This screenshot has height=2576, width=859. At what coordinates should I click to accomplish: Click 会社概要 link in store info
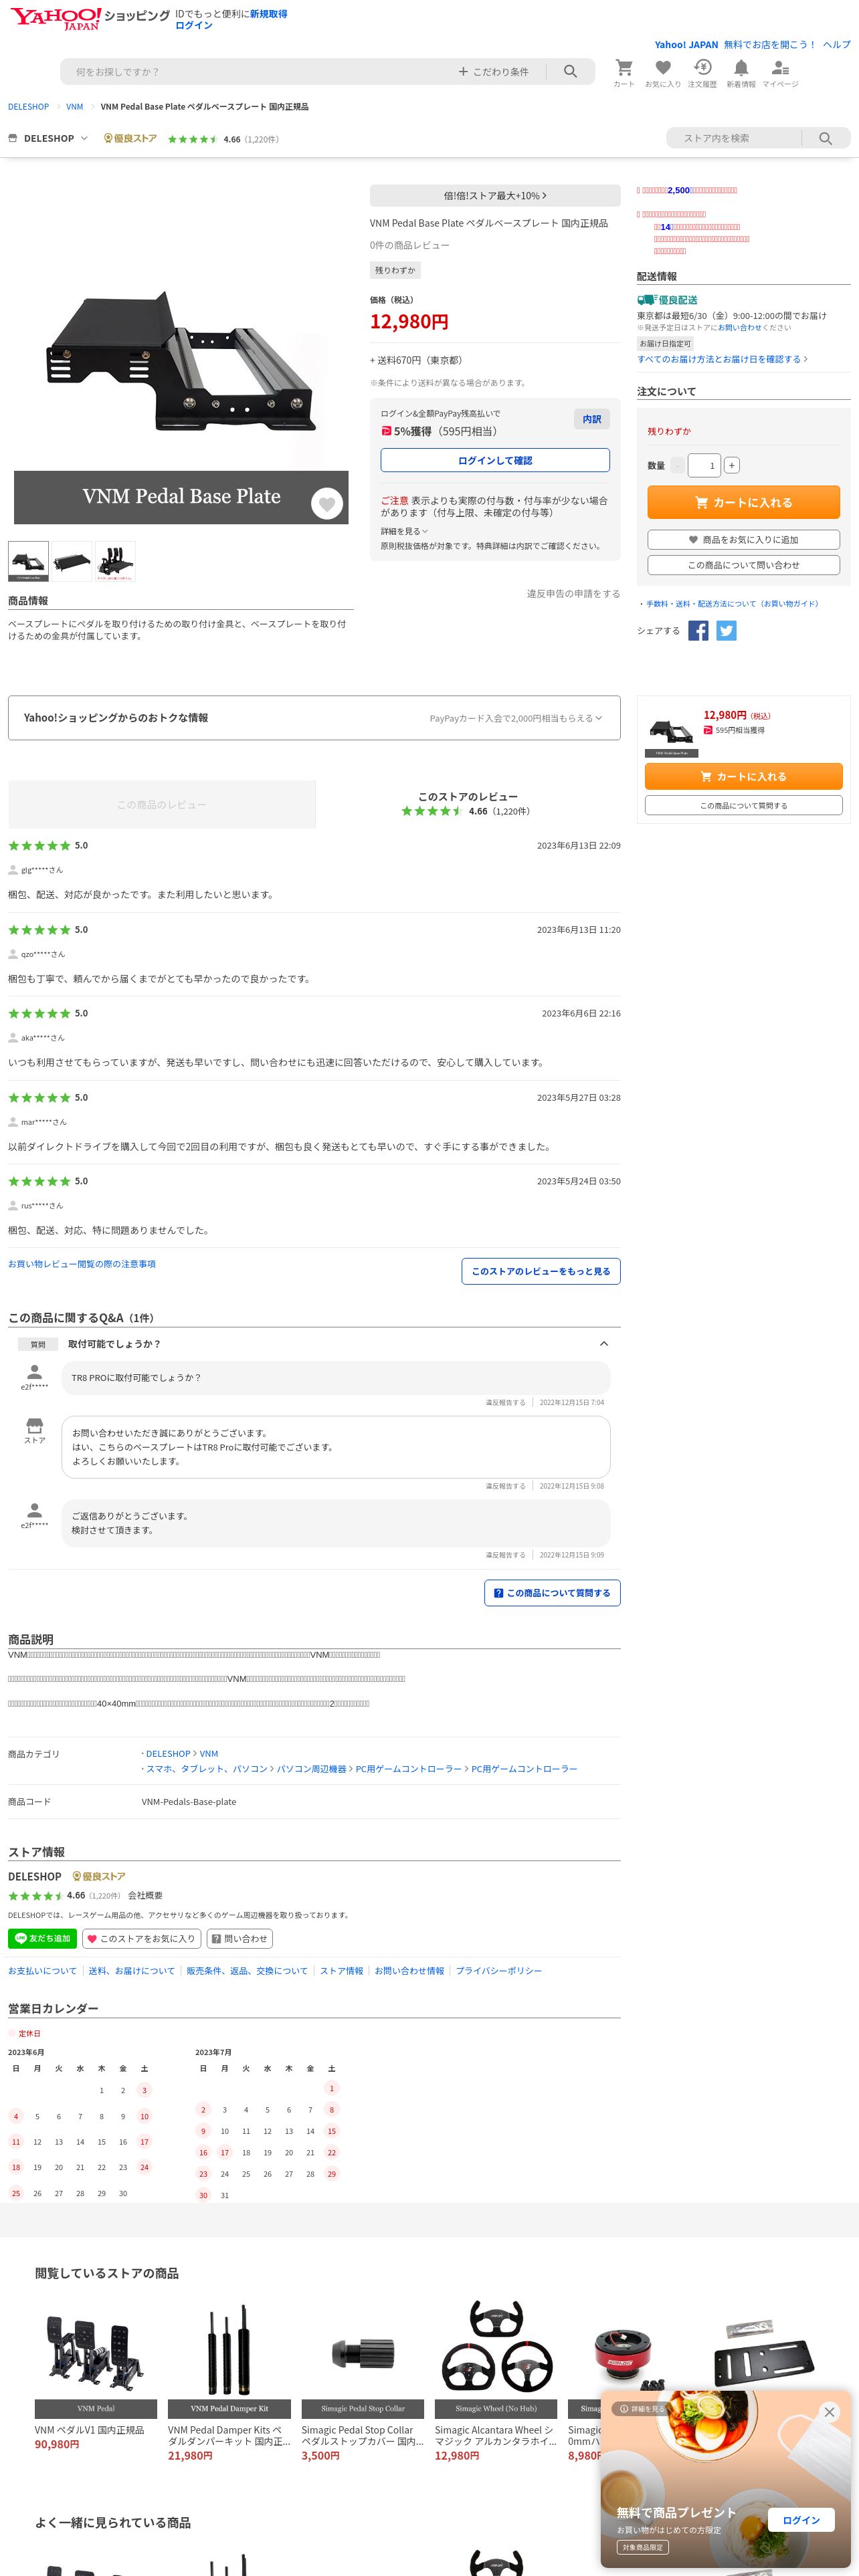pyautogui.click(x=145, y=1896)
